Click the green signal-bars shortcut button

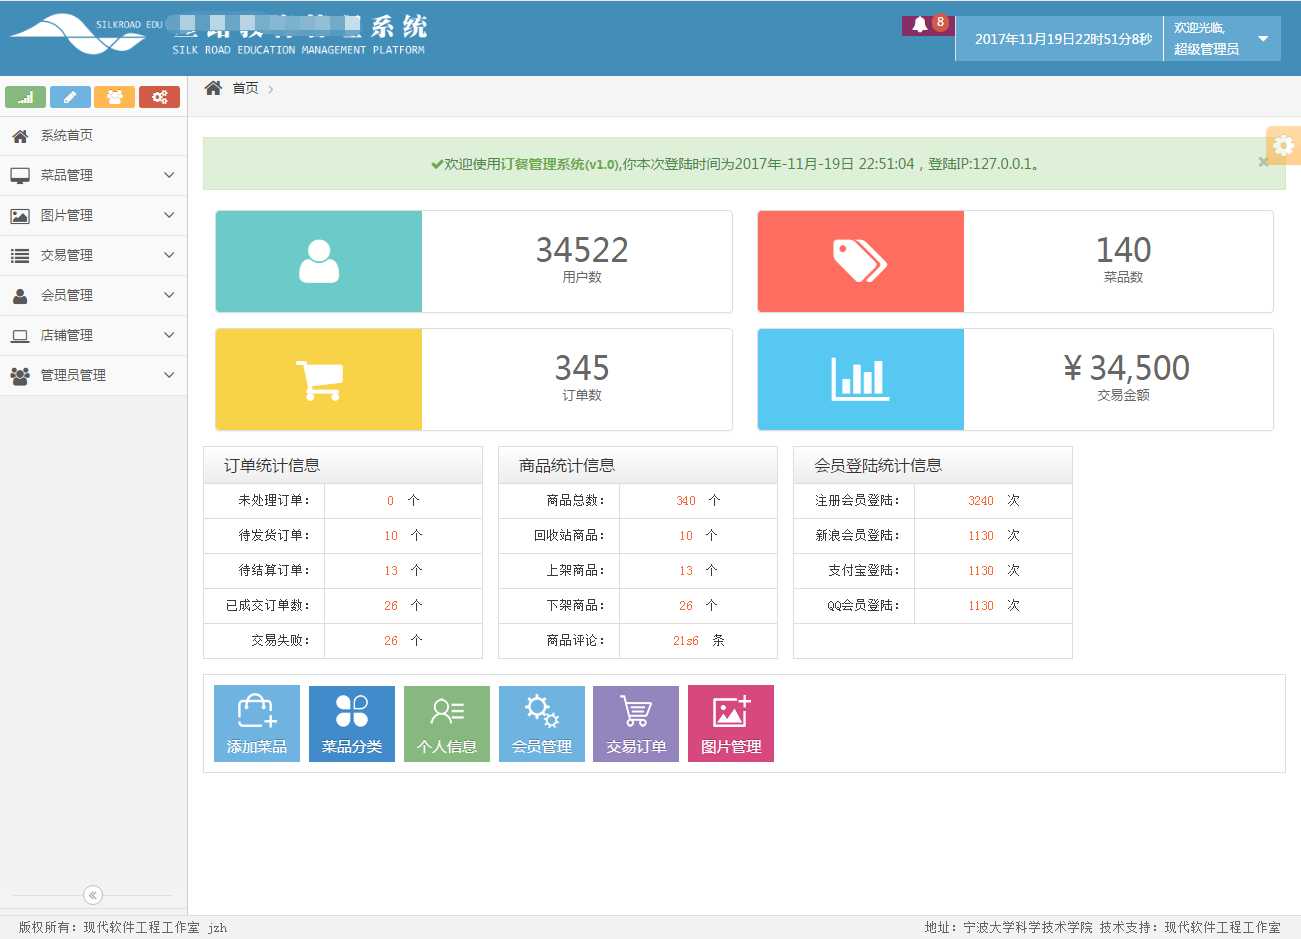[x=25, y=97]
